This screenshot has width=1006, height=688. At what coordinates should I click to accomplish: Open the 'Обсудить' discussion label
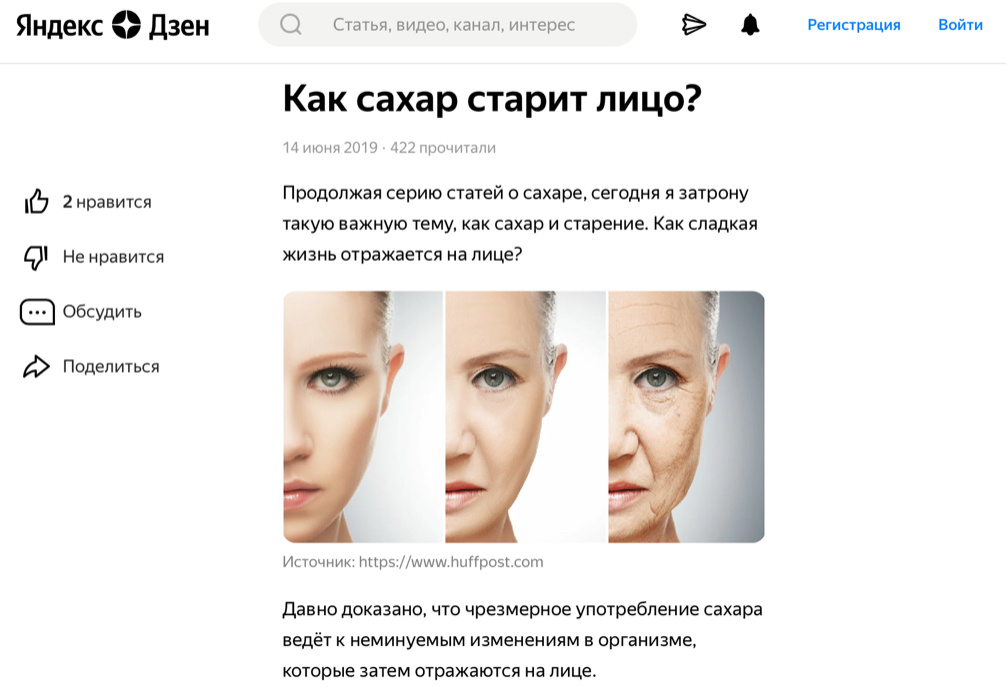point(102,312)
